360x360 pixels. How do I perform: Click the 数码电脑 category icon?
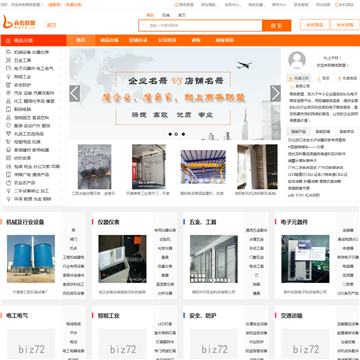coord(9,109)
